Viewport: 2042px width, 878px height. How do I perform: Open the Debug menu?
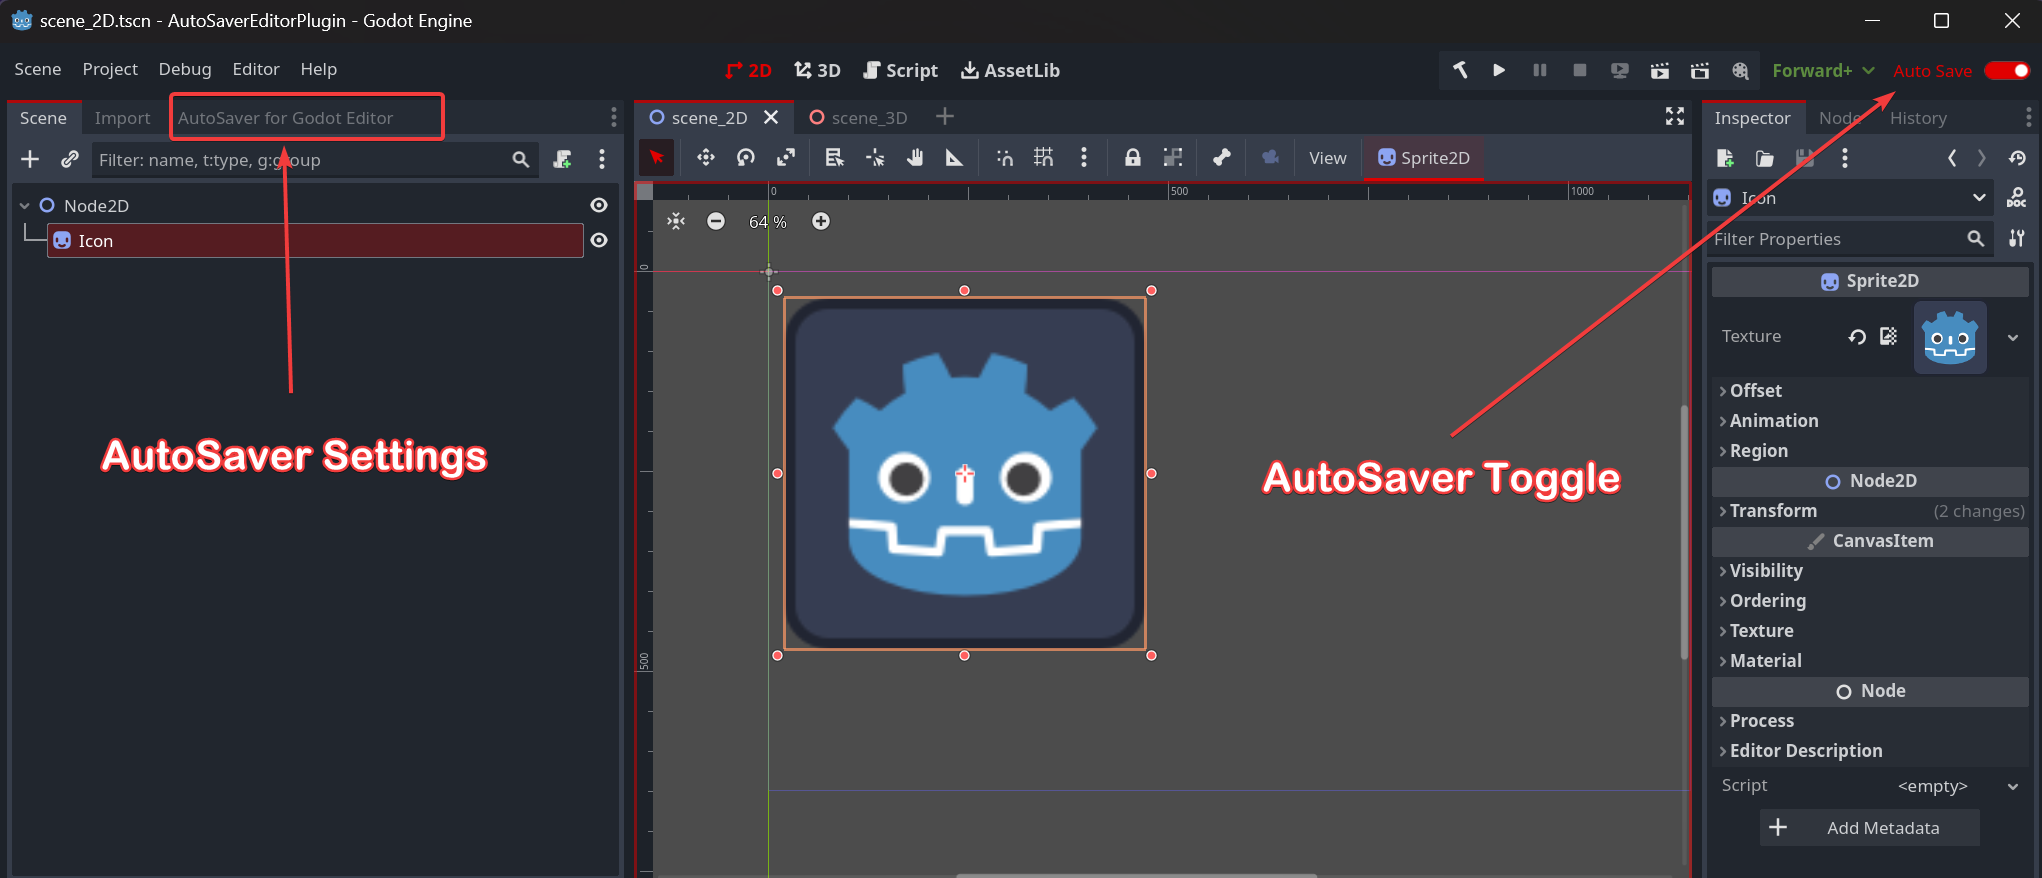click(x=185, y=69)
